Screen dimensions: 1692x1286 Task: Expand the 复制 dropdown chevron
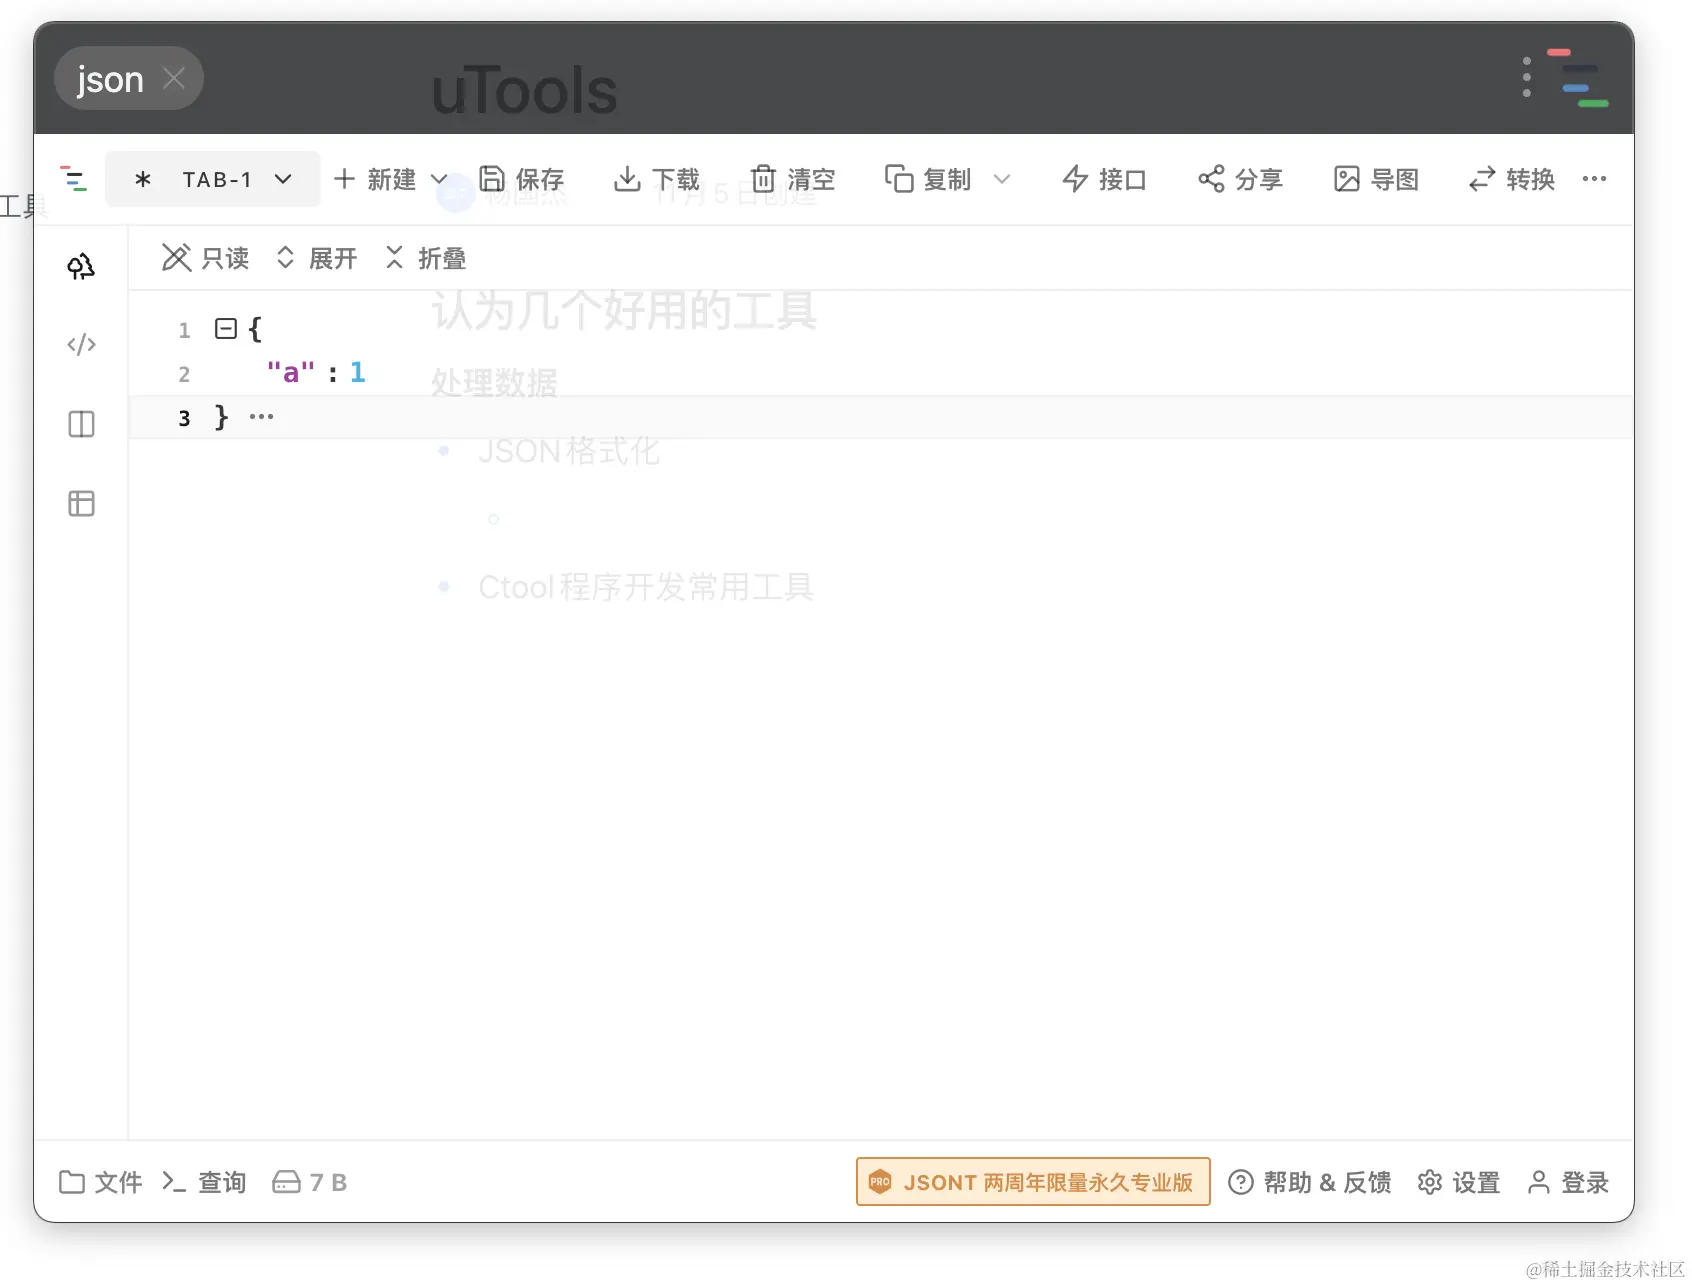coord(1002,179)
